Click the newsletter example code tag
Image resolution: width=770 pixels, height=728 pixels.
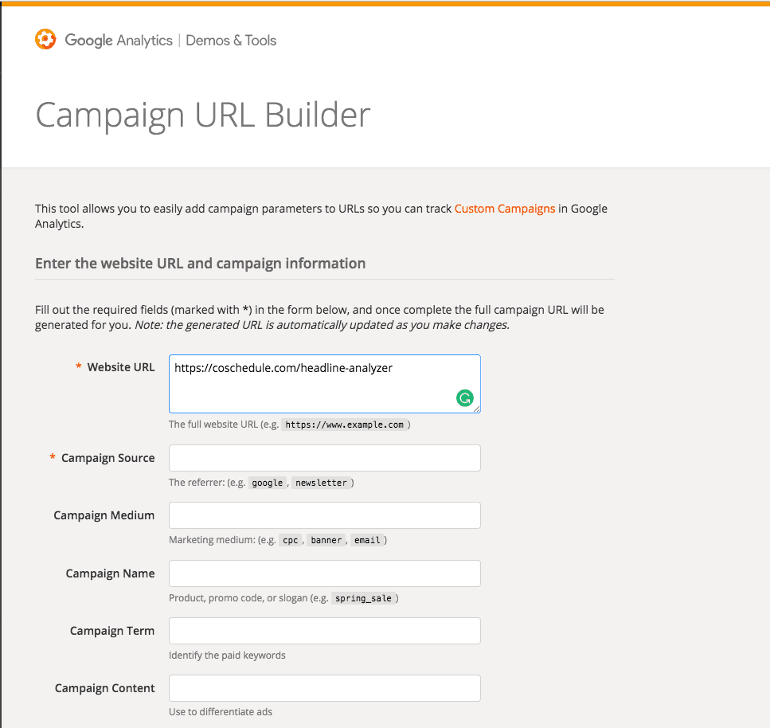(x=321, y=483)
